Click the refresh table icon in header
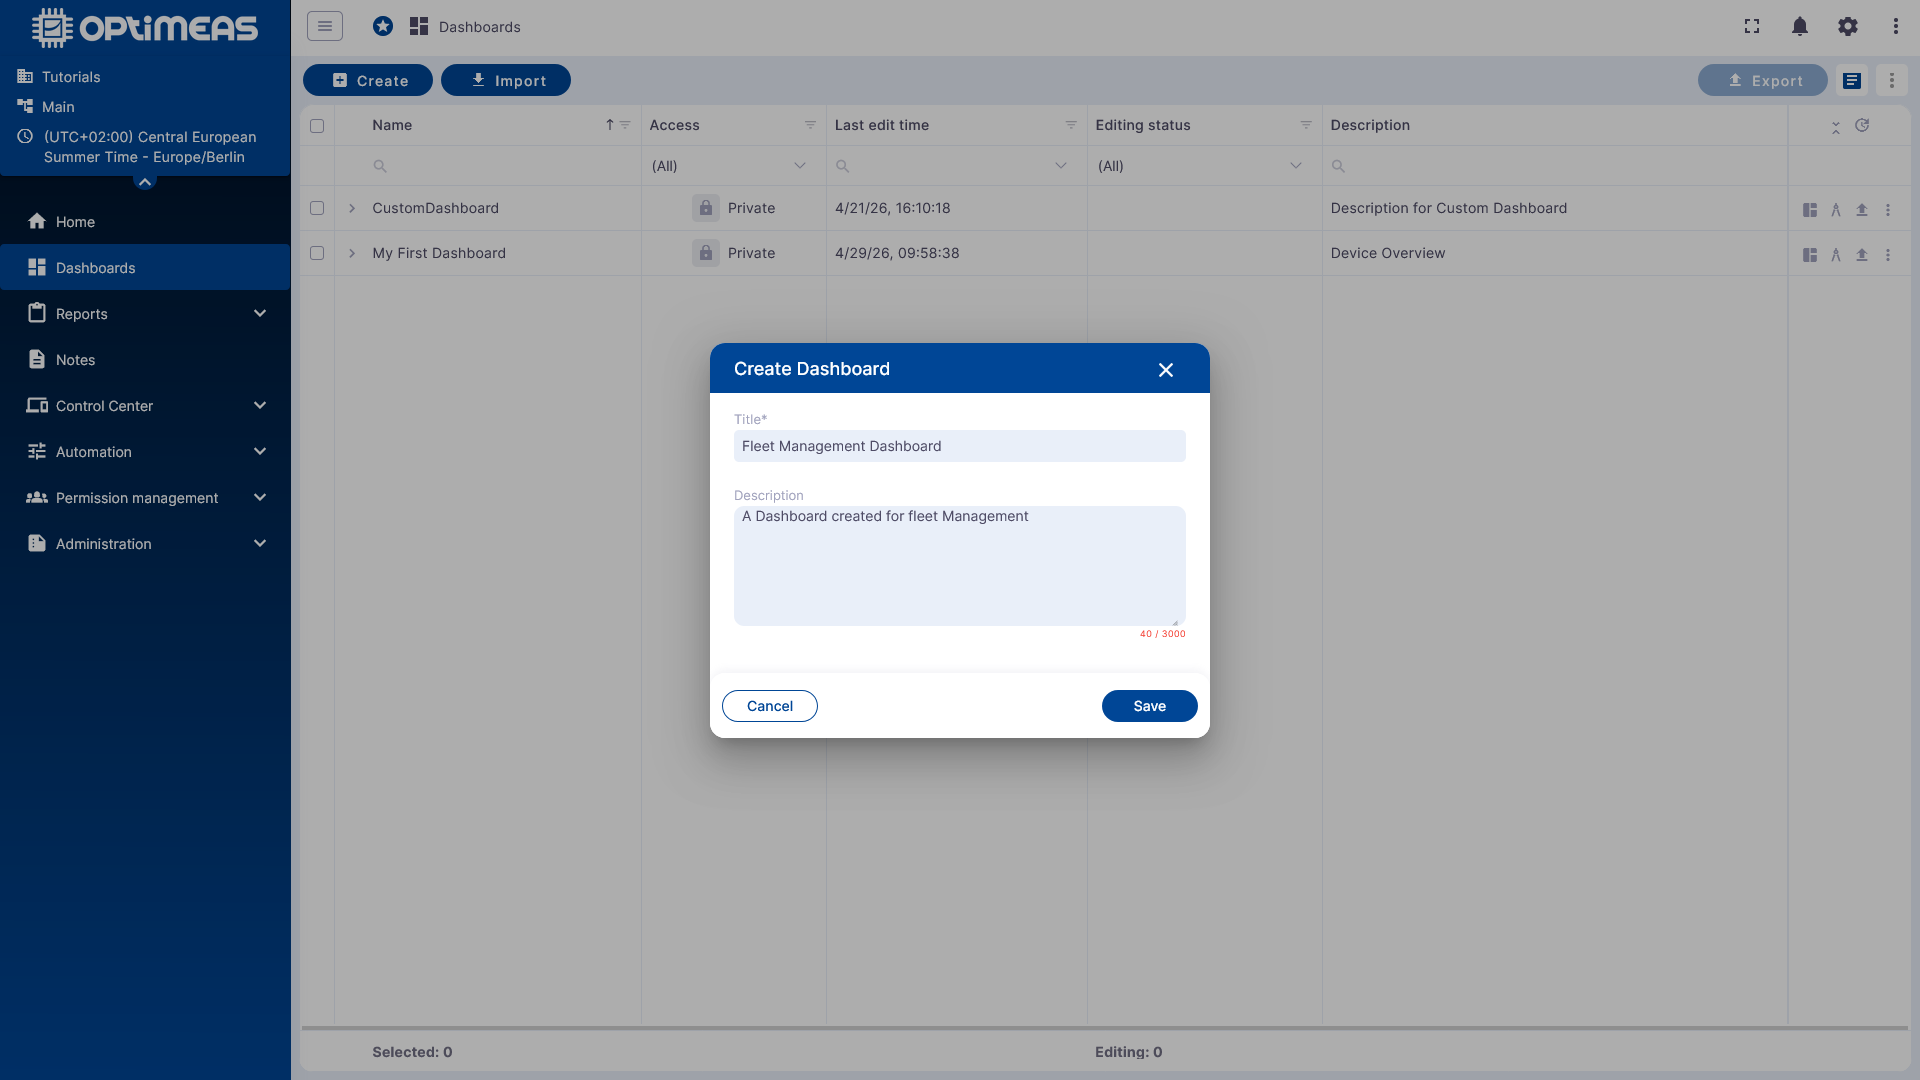The height and width of the screenshot is (1080, 1920). [1862, 125]
